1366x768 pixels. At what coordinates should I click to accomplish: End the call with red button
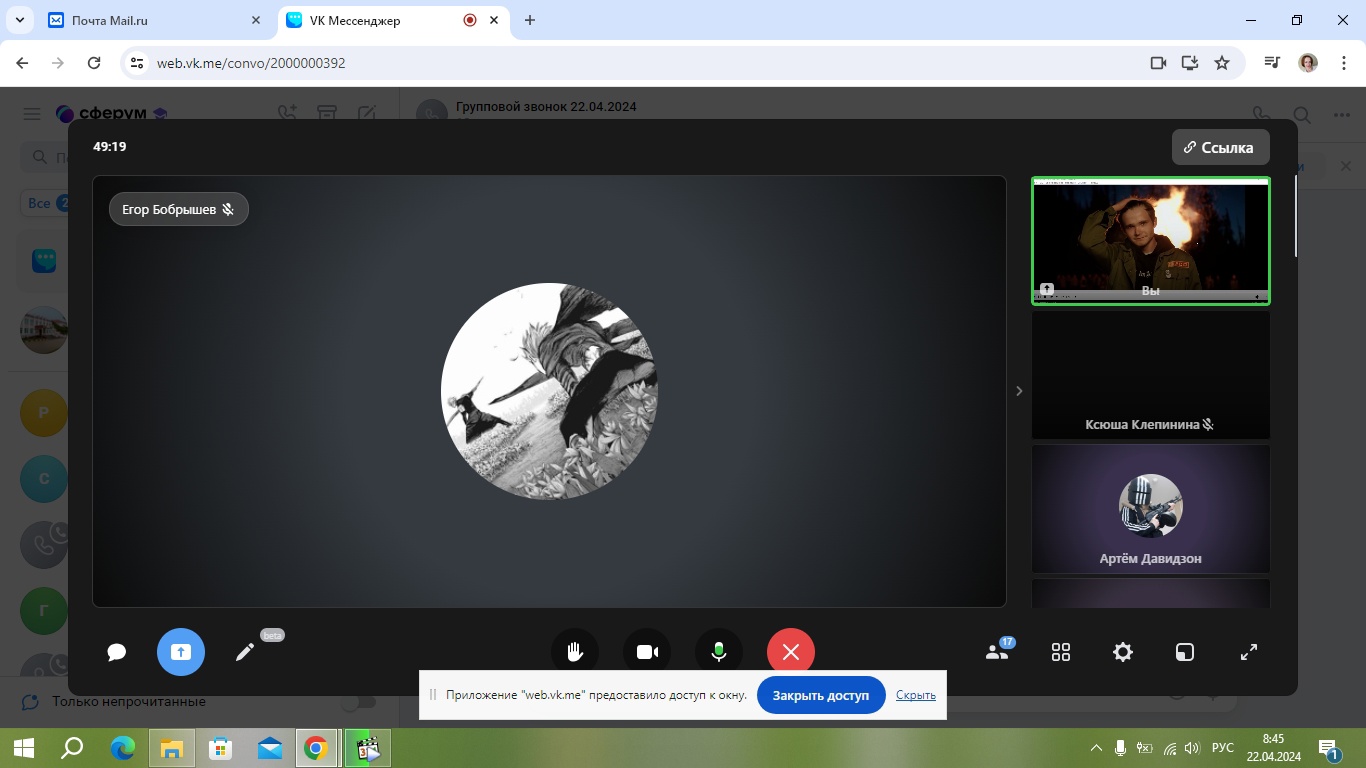(791, 652)
